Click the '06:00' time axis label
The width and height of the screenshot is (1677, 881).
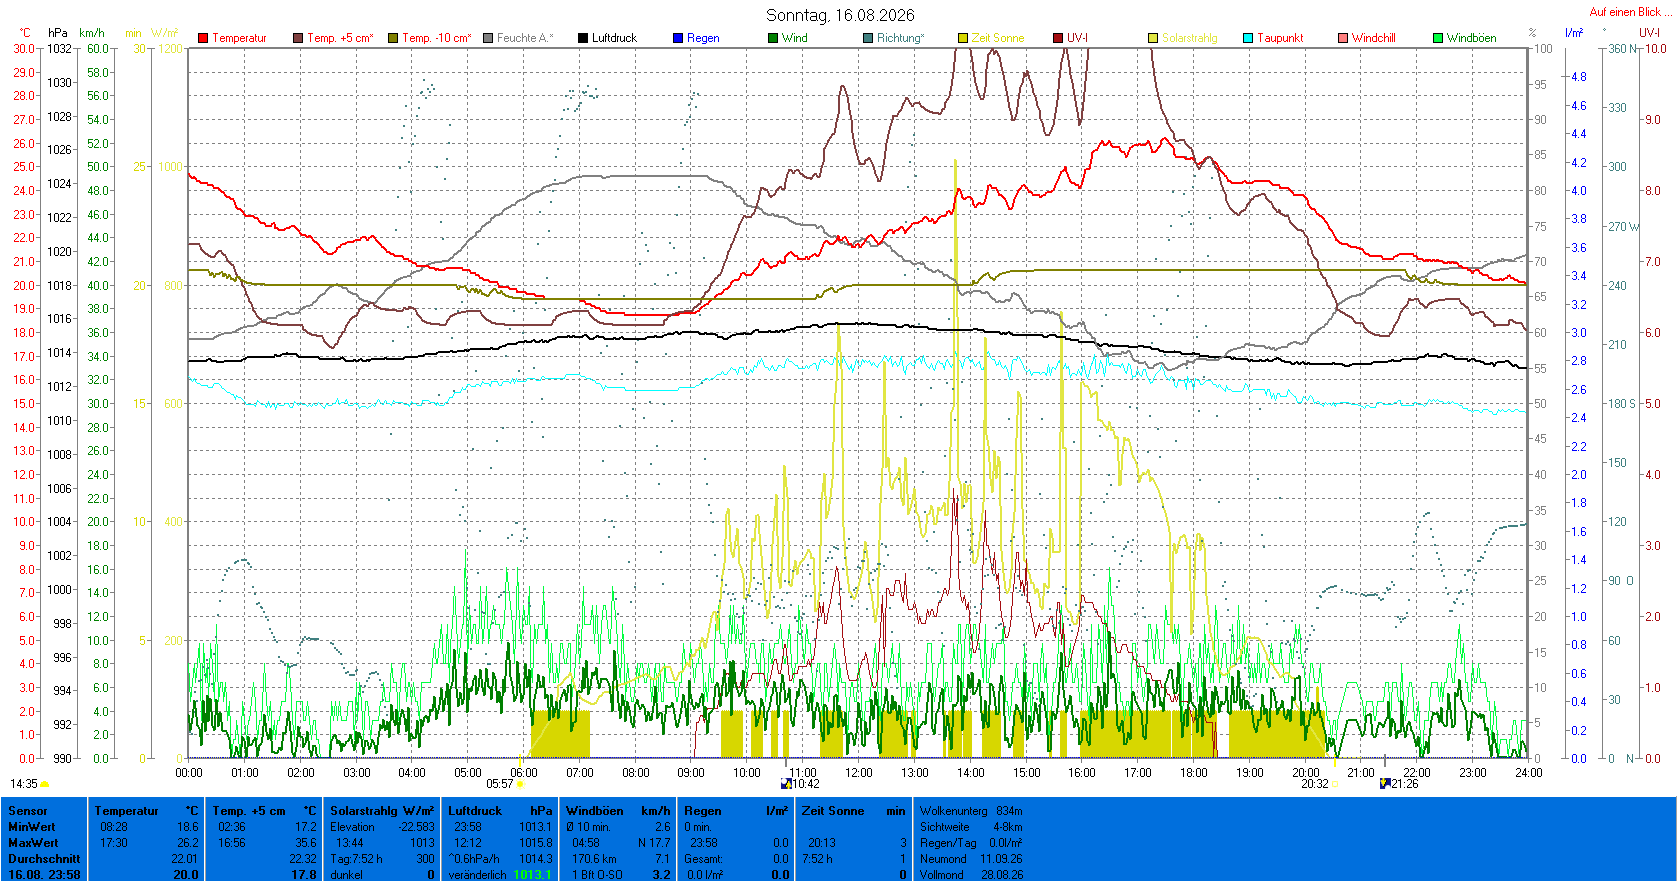524,772
